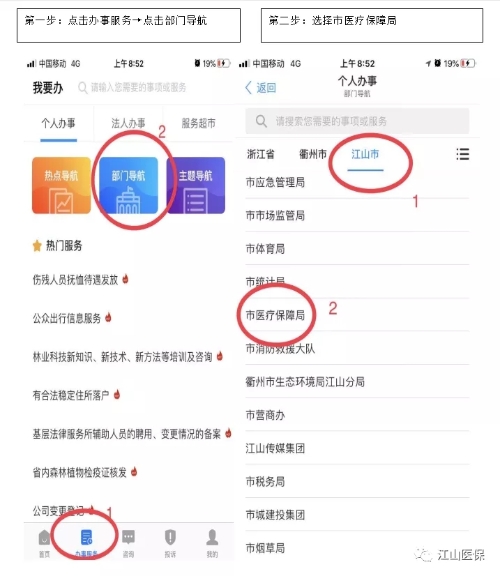Select the 浙江省 region tab
This screenshot has width=500, height=576.
(x=261, y=154)
